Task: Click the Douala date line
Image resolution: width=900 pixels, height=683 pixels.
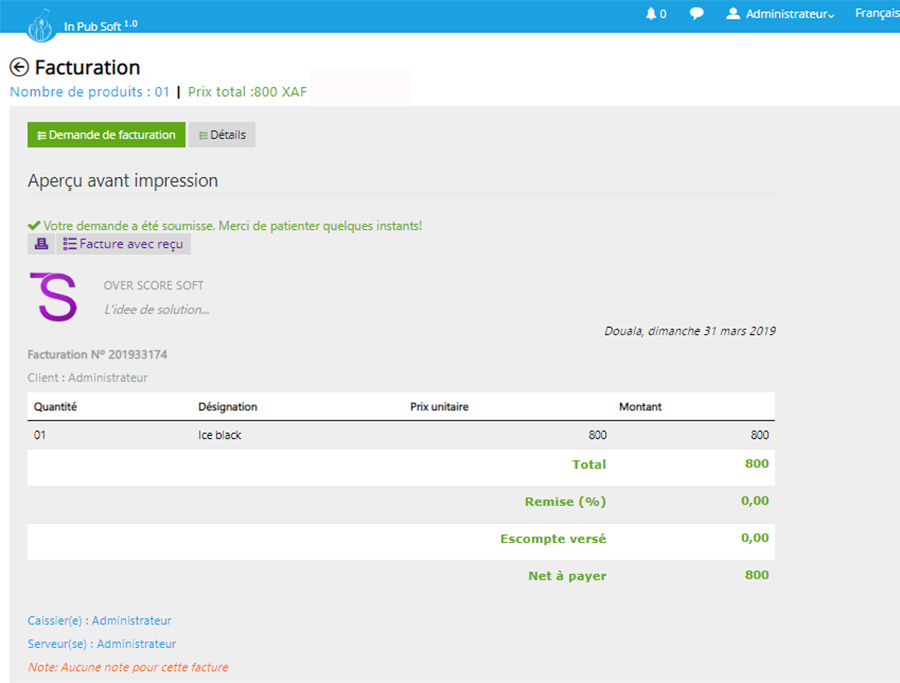Action: pos(690,331)
